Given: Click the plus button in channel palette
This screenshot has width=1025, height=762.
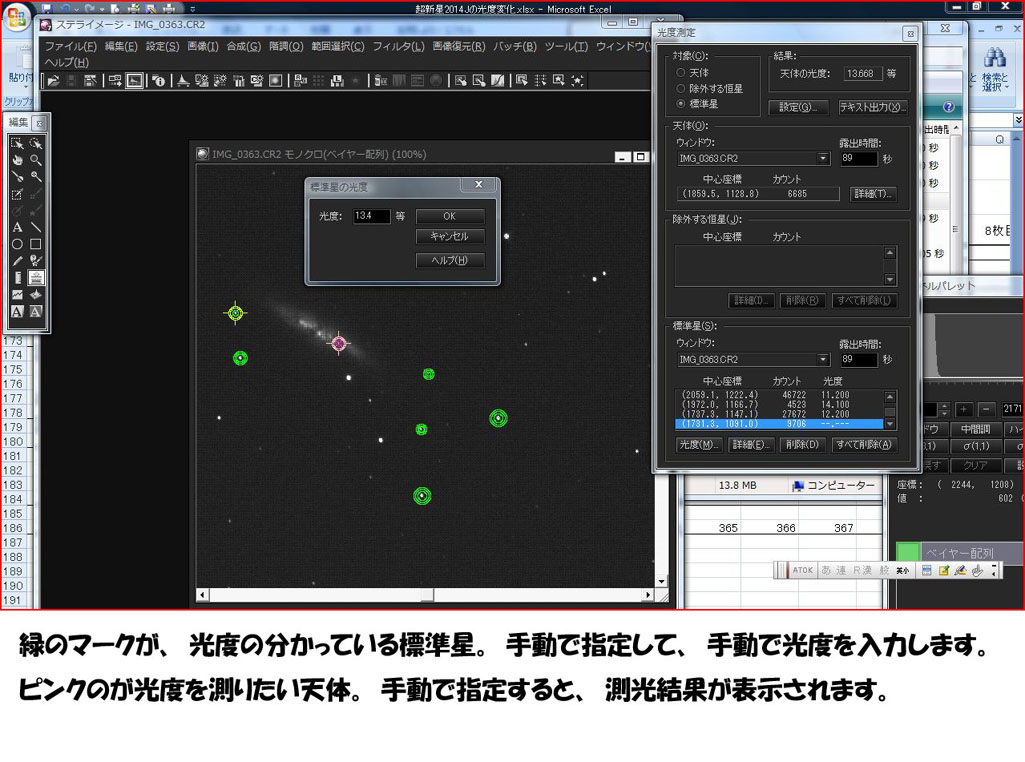Looking at the screenshot, I should coord(964,410).
